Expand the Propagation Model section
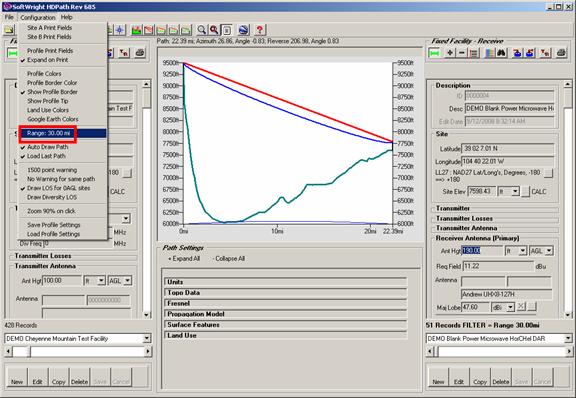 click(x=285, y=314)
